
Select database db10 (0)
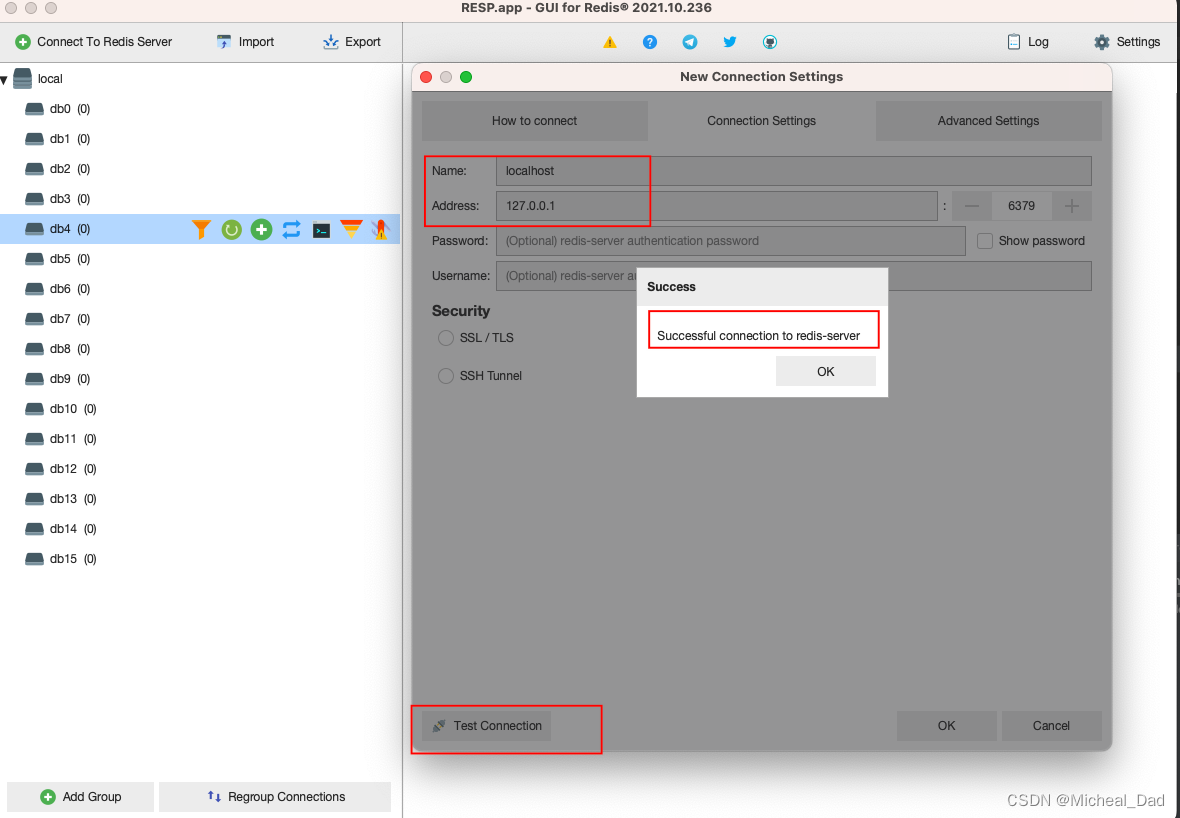pyautogui.click(x=61, y=409)
